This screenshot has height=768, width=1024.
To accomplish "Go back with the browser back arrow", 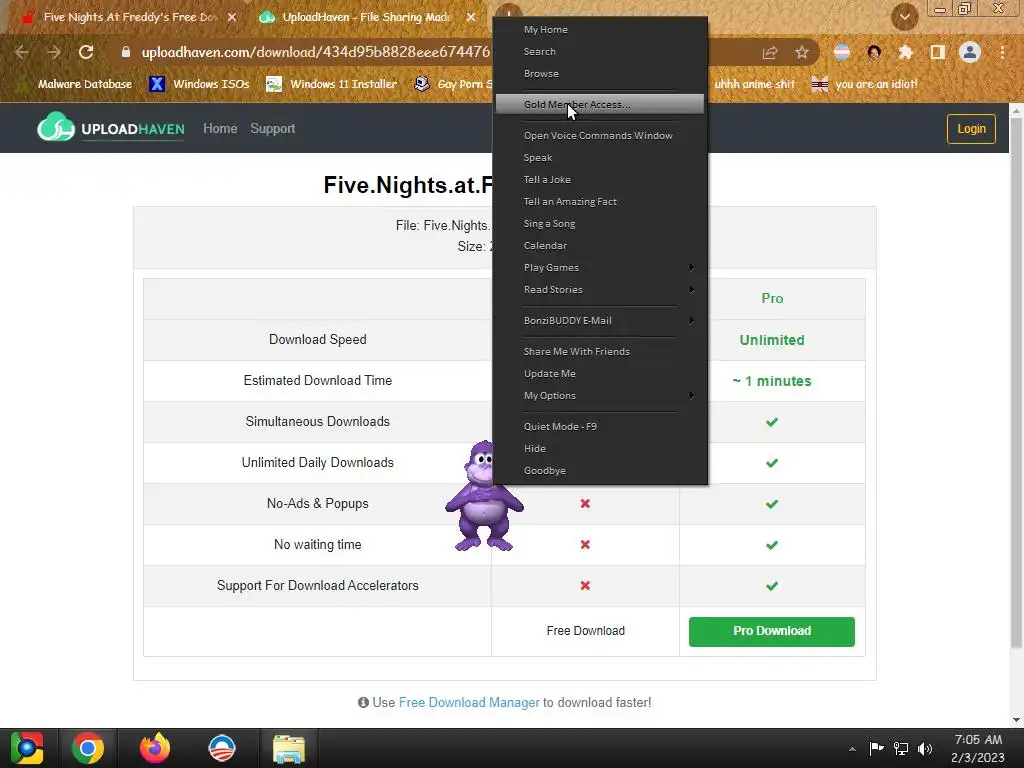I will (x=21, y=52).
